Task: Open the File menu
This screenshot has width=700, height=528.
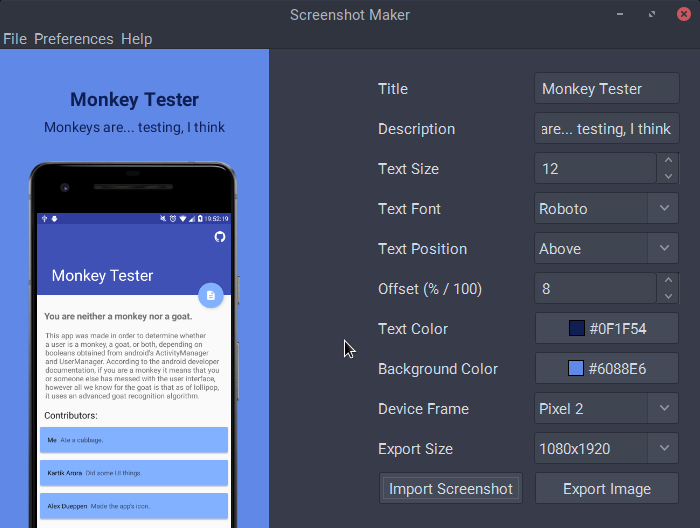Action: click(x=15, y=39)
